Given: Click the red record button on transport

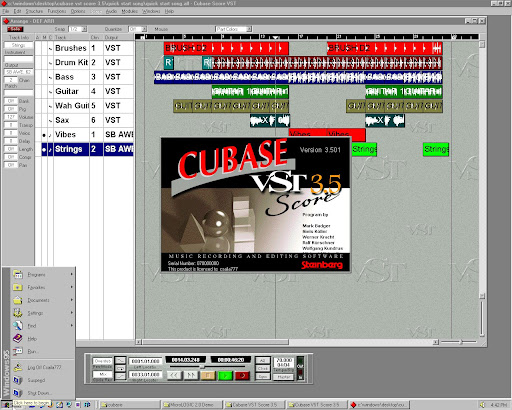Looking at the screenshot, I should point(242,375).
